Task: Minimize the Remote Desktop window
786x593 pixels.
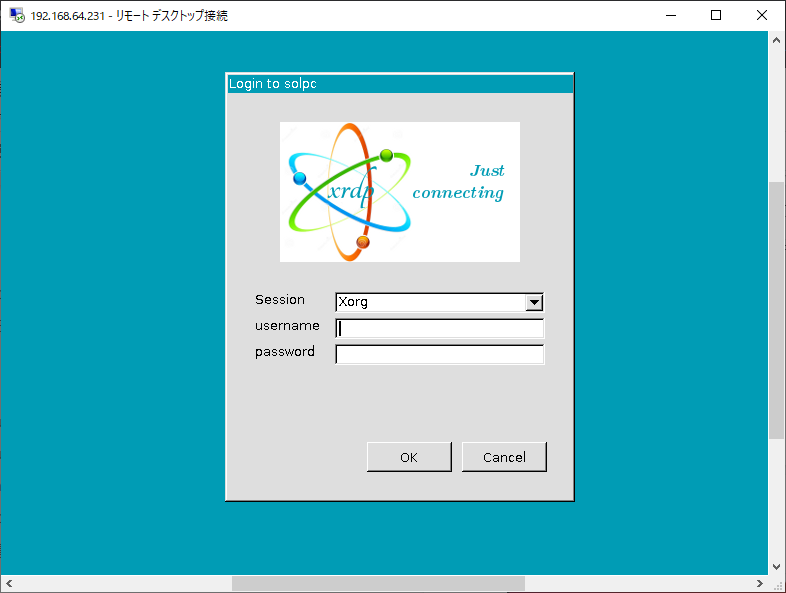Action: (671, 16)
